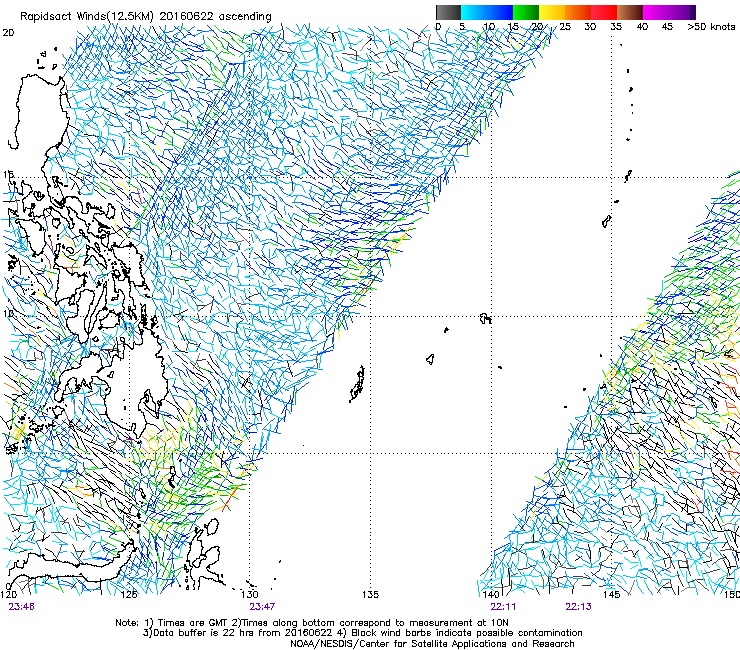Select the orange 25-30 knots legend color
The width and height of the screenshot is (740, 650).
[x=578, y=12]
